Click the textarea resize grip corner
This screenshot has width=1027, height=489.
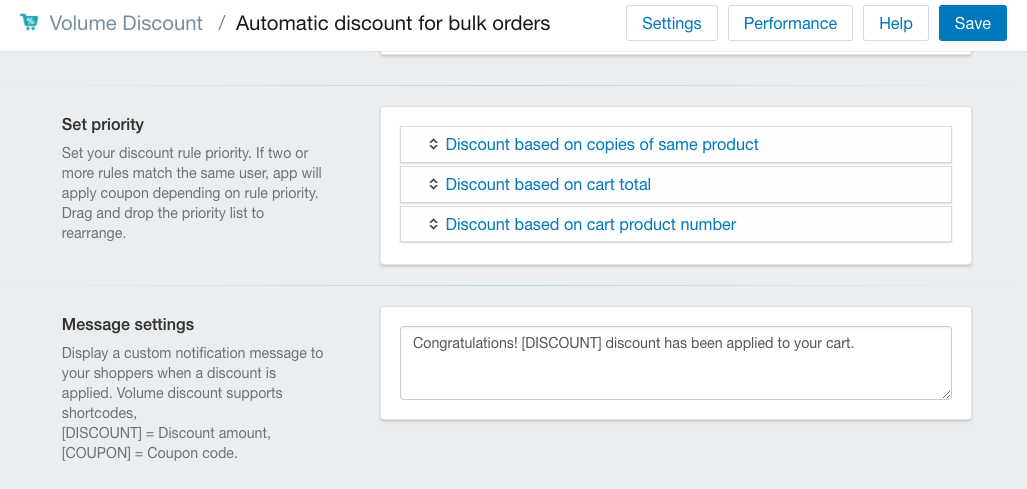946,394
